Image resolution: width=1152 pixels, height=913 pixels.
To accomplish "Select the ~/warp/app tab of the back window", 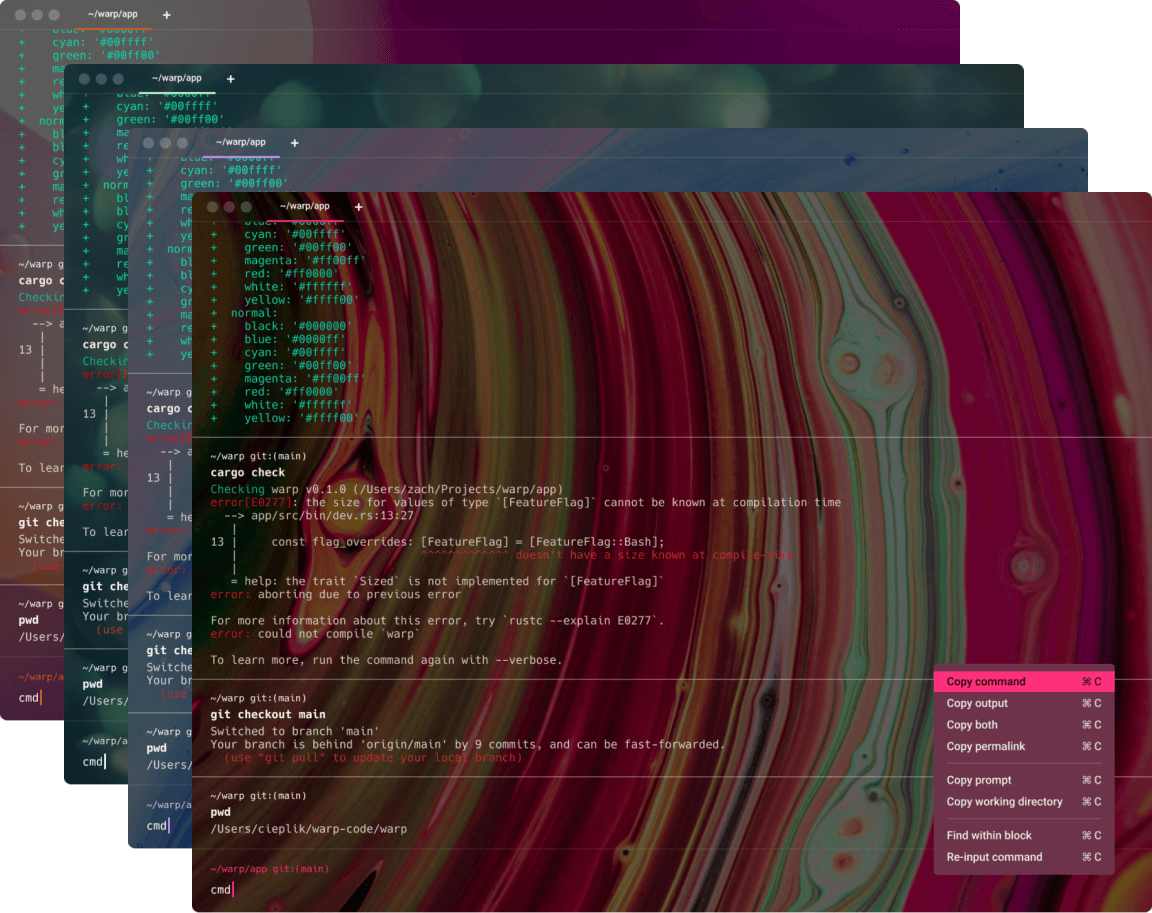I will point(113,14).
